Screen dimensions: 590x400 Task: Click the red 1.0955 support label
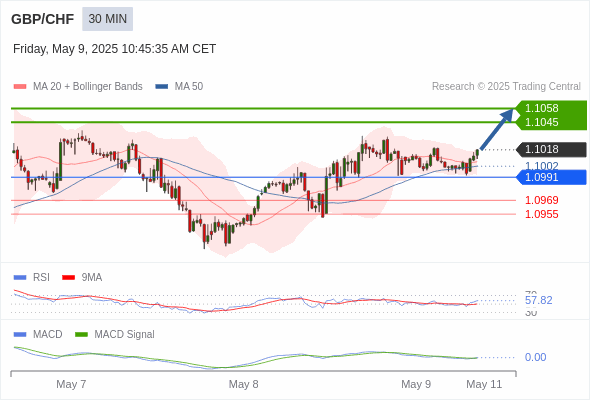[x=541, y=214]
